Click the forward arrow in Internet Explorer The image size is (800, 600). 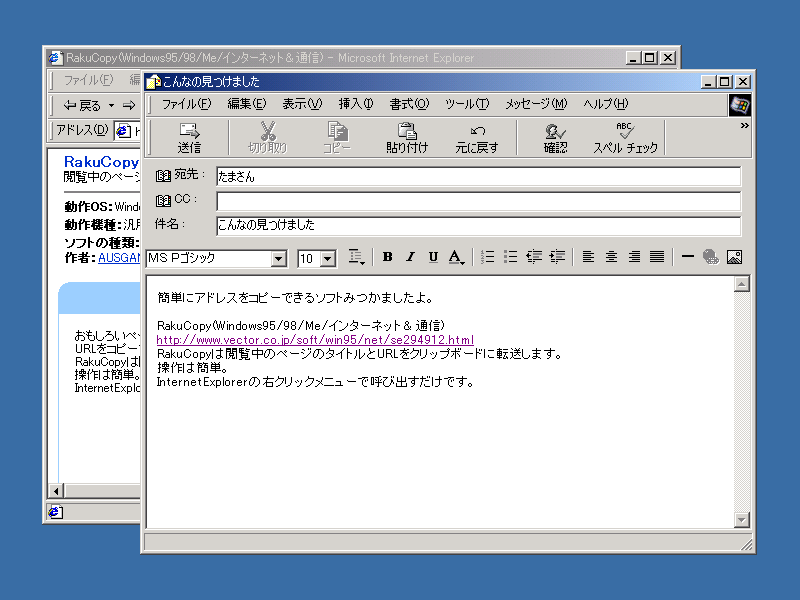[x=129, y=106]
